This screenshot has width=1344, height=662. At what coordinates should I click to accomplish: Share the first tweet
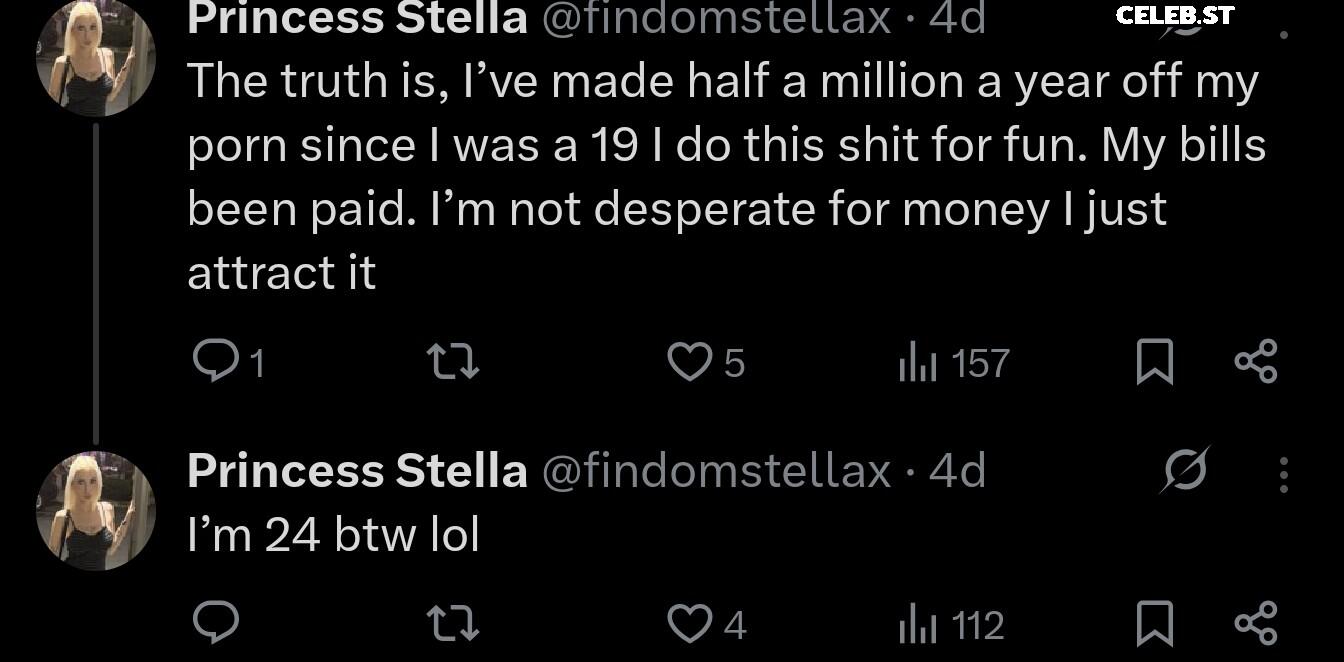tap(1256, 362)
